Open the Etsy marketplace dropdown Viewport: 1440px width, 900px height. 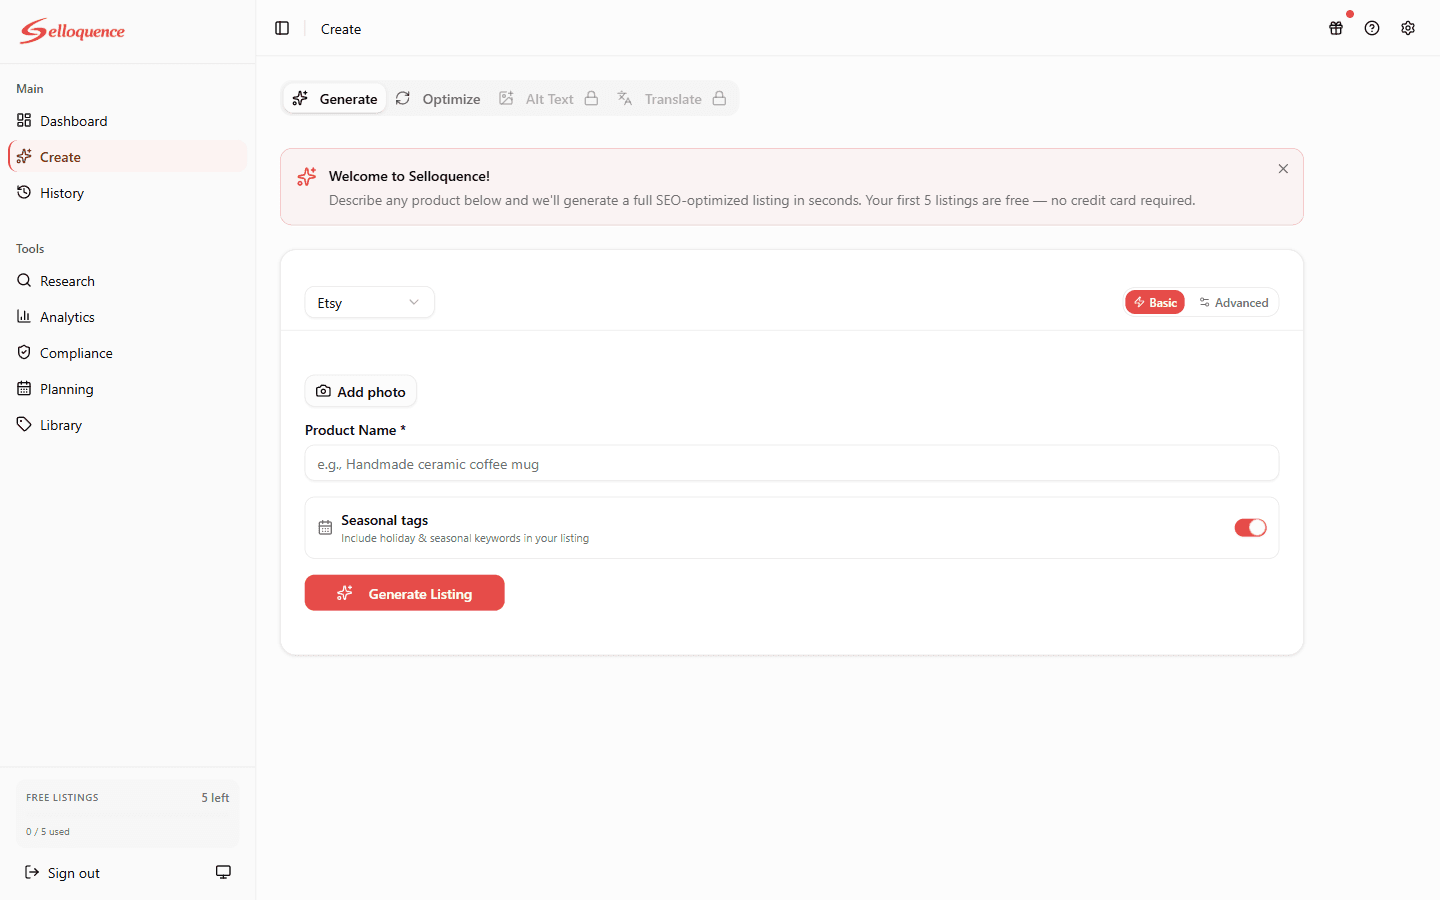[369, 302]
